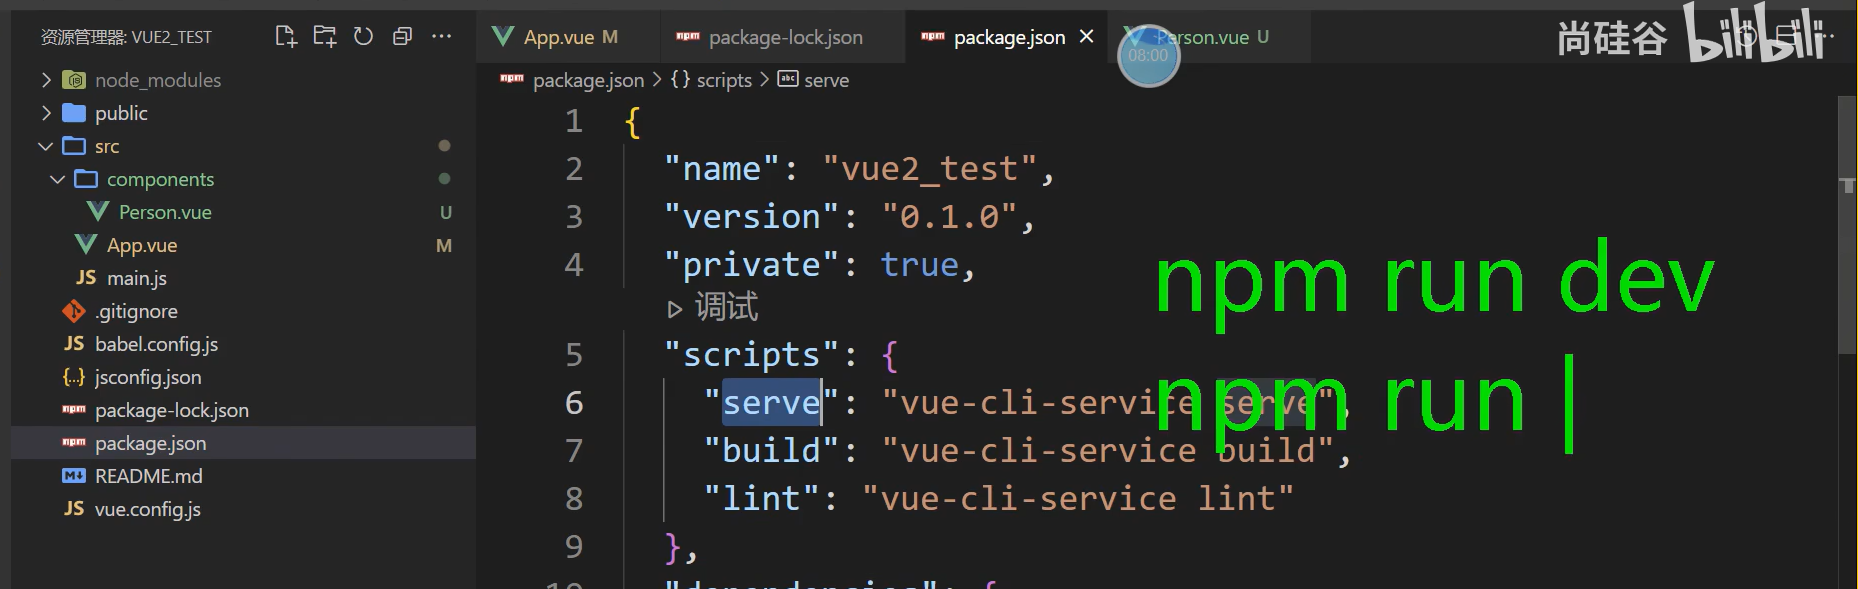Viewport: 1858px width, 589px height.
Task: Collapse the src folder
Action: (x=46, y=146)
